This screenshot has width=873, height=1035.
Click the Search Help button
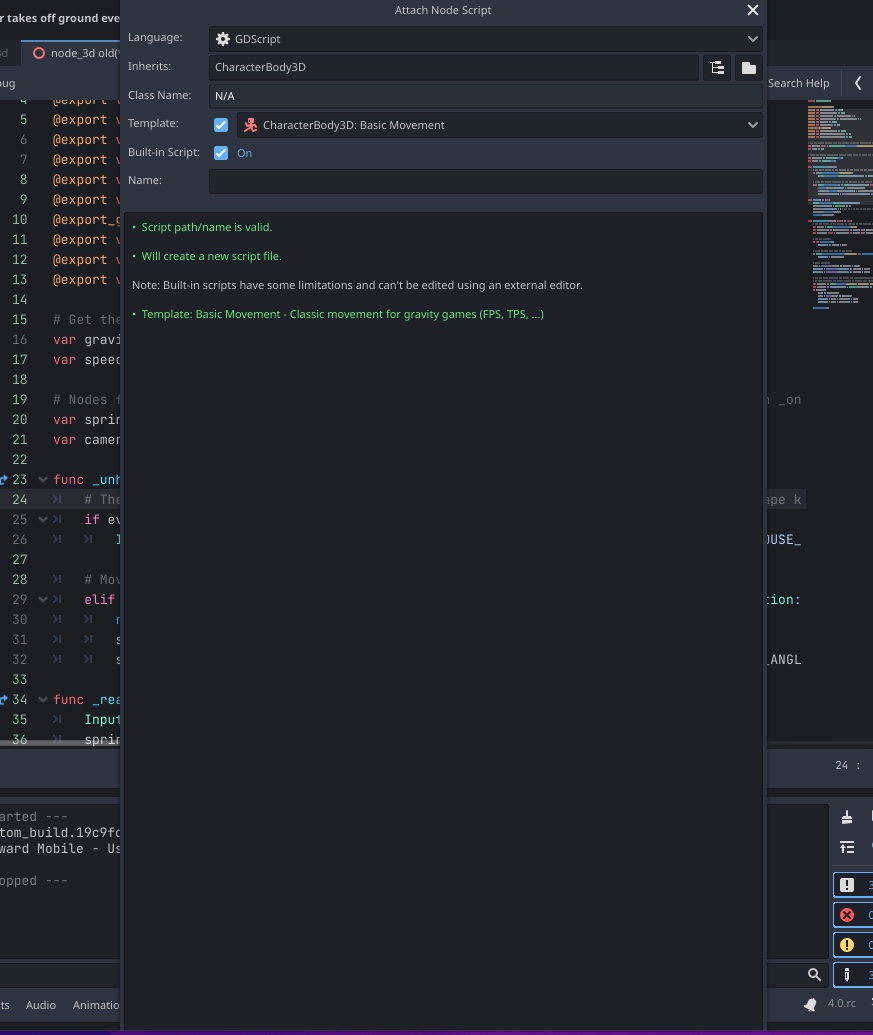[x=797, y=83]
